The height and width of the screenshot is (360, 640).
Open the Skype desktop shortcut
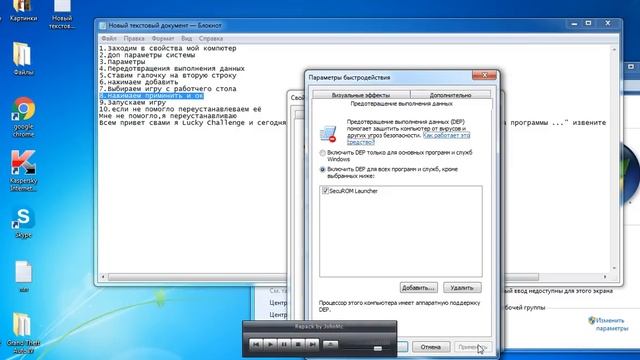(x=23, y=223)
